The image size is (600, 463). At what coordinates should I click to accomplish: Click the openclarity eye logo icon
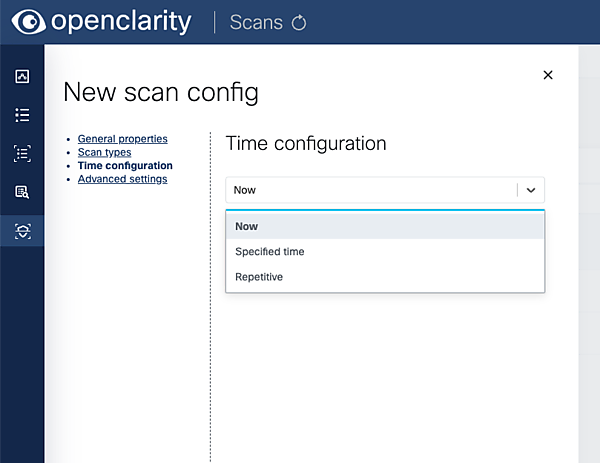28,21
